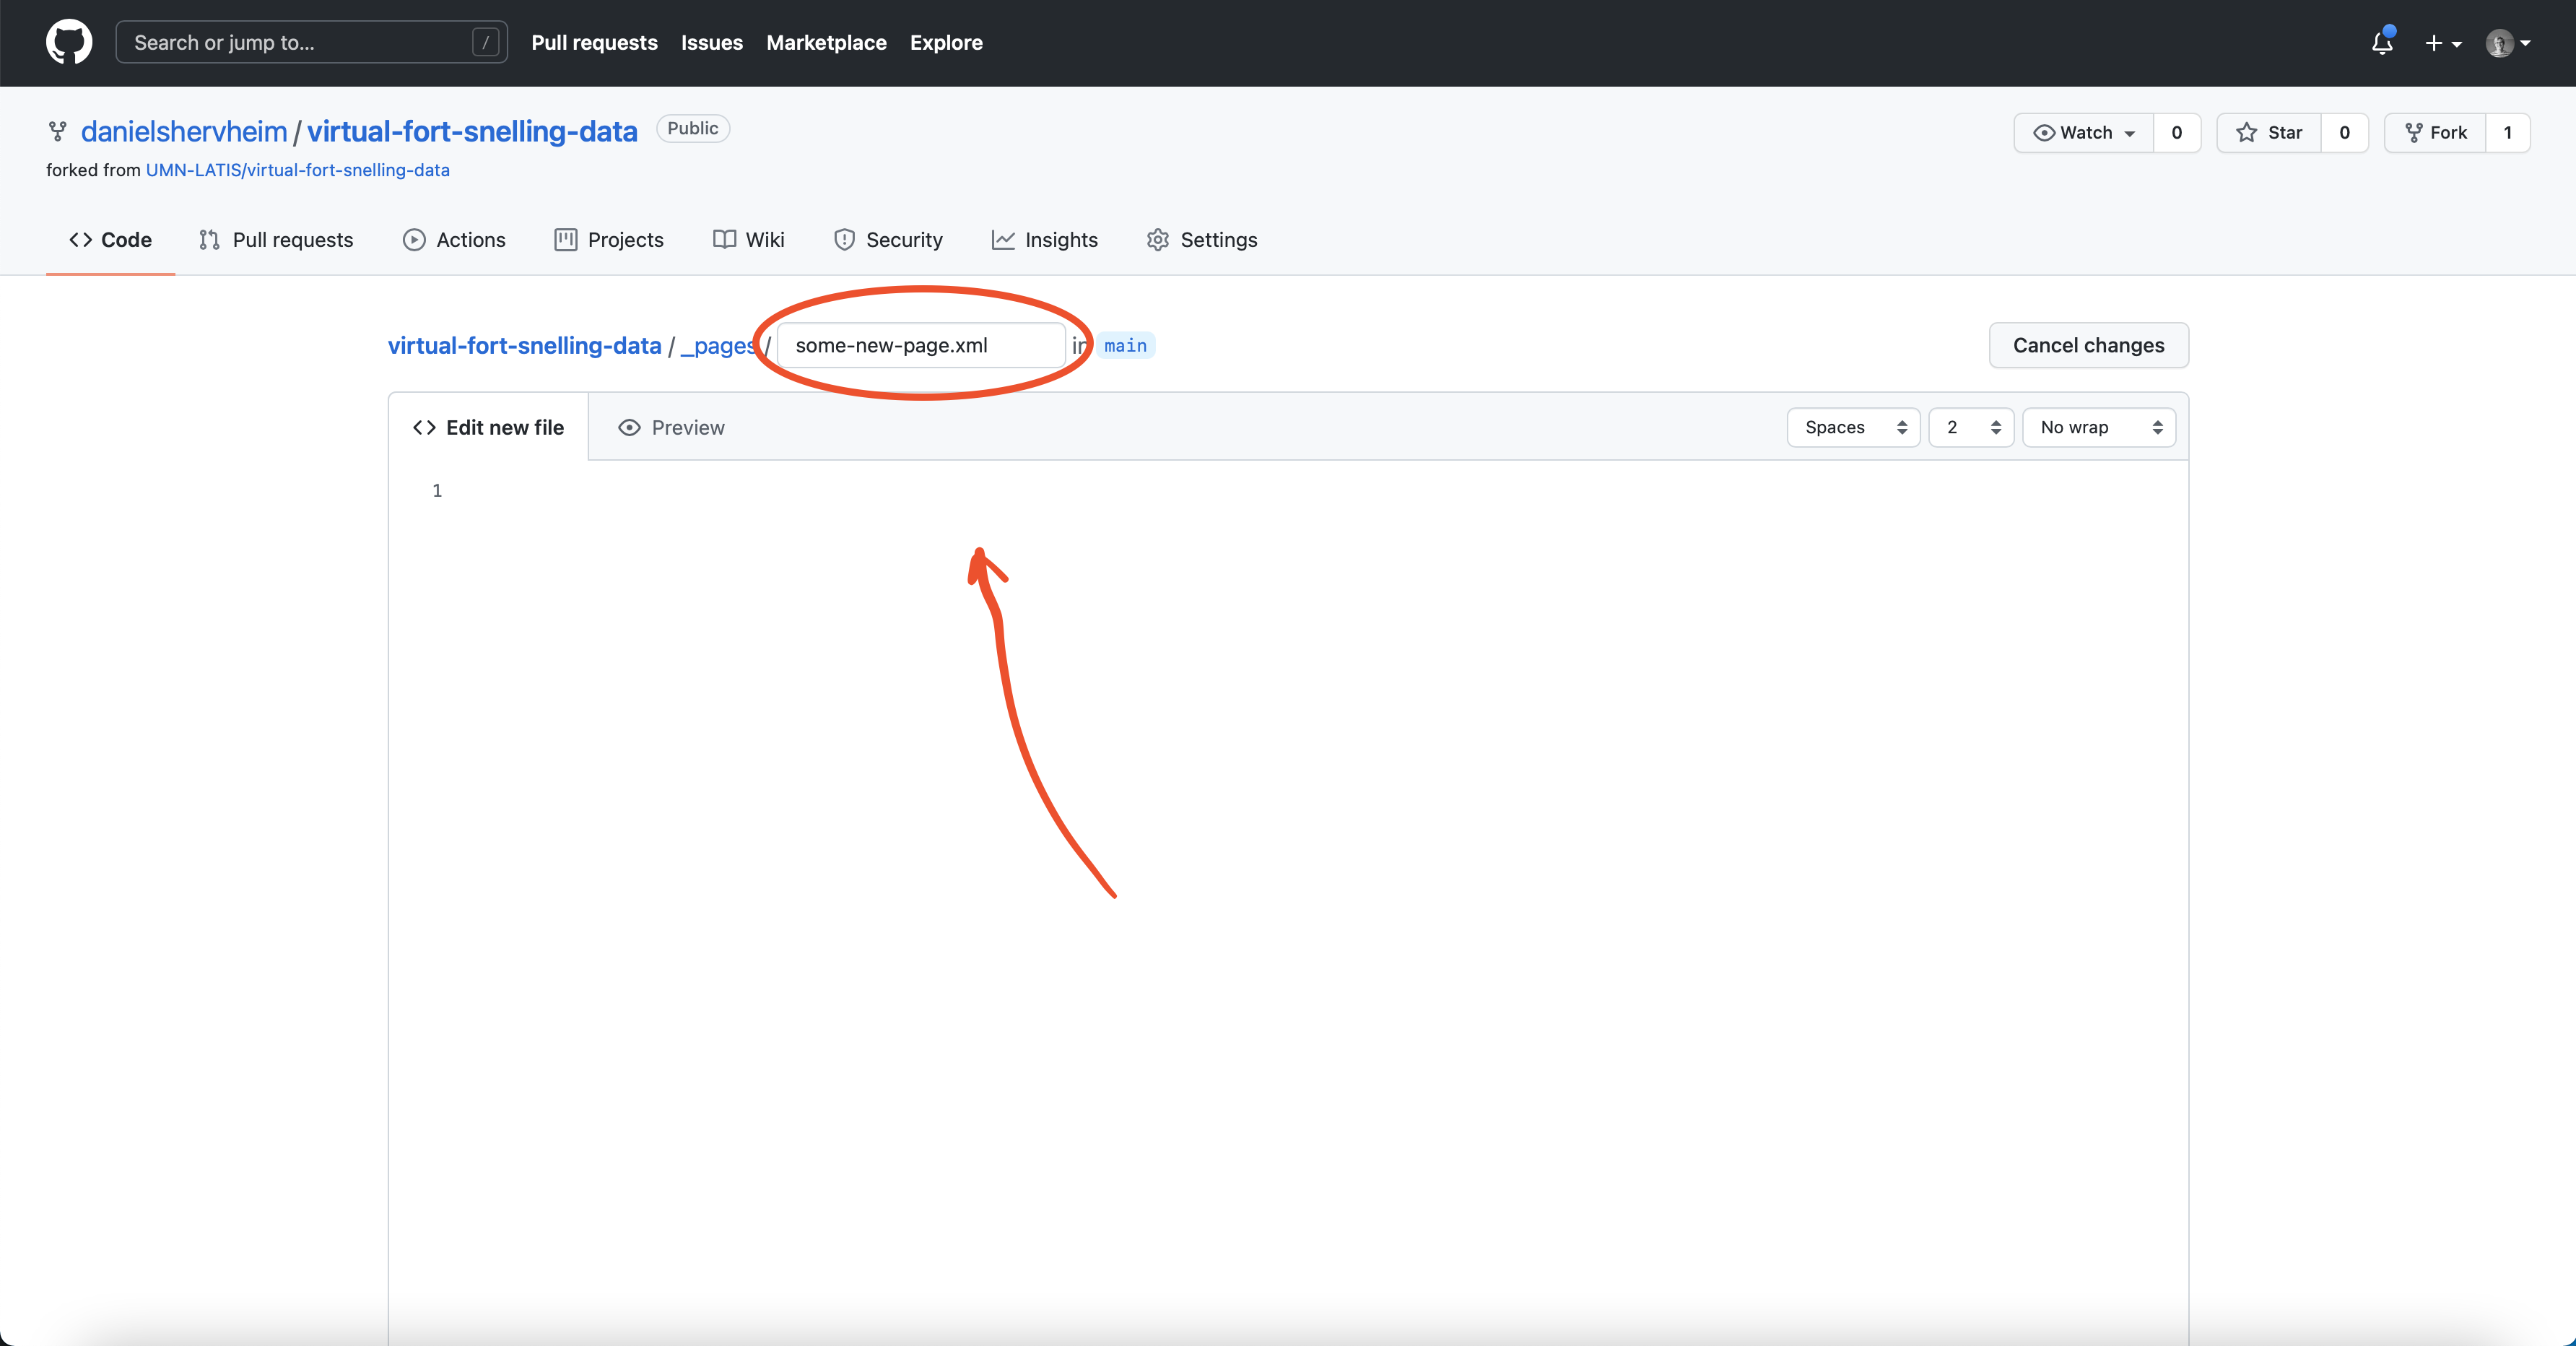Open the Watch dropdown
The height and width of the screenshot is (1346, 2576).
click(x=2084, y=133)
